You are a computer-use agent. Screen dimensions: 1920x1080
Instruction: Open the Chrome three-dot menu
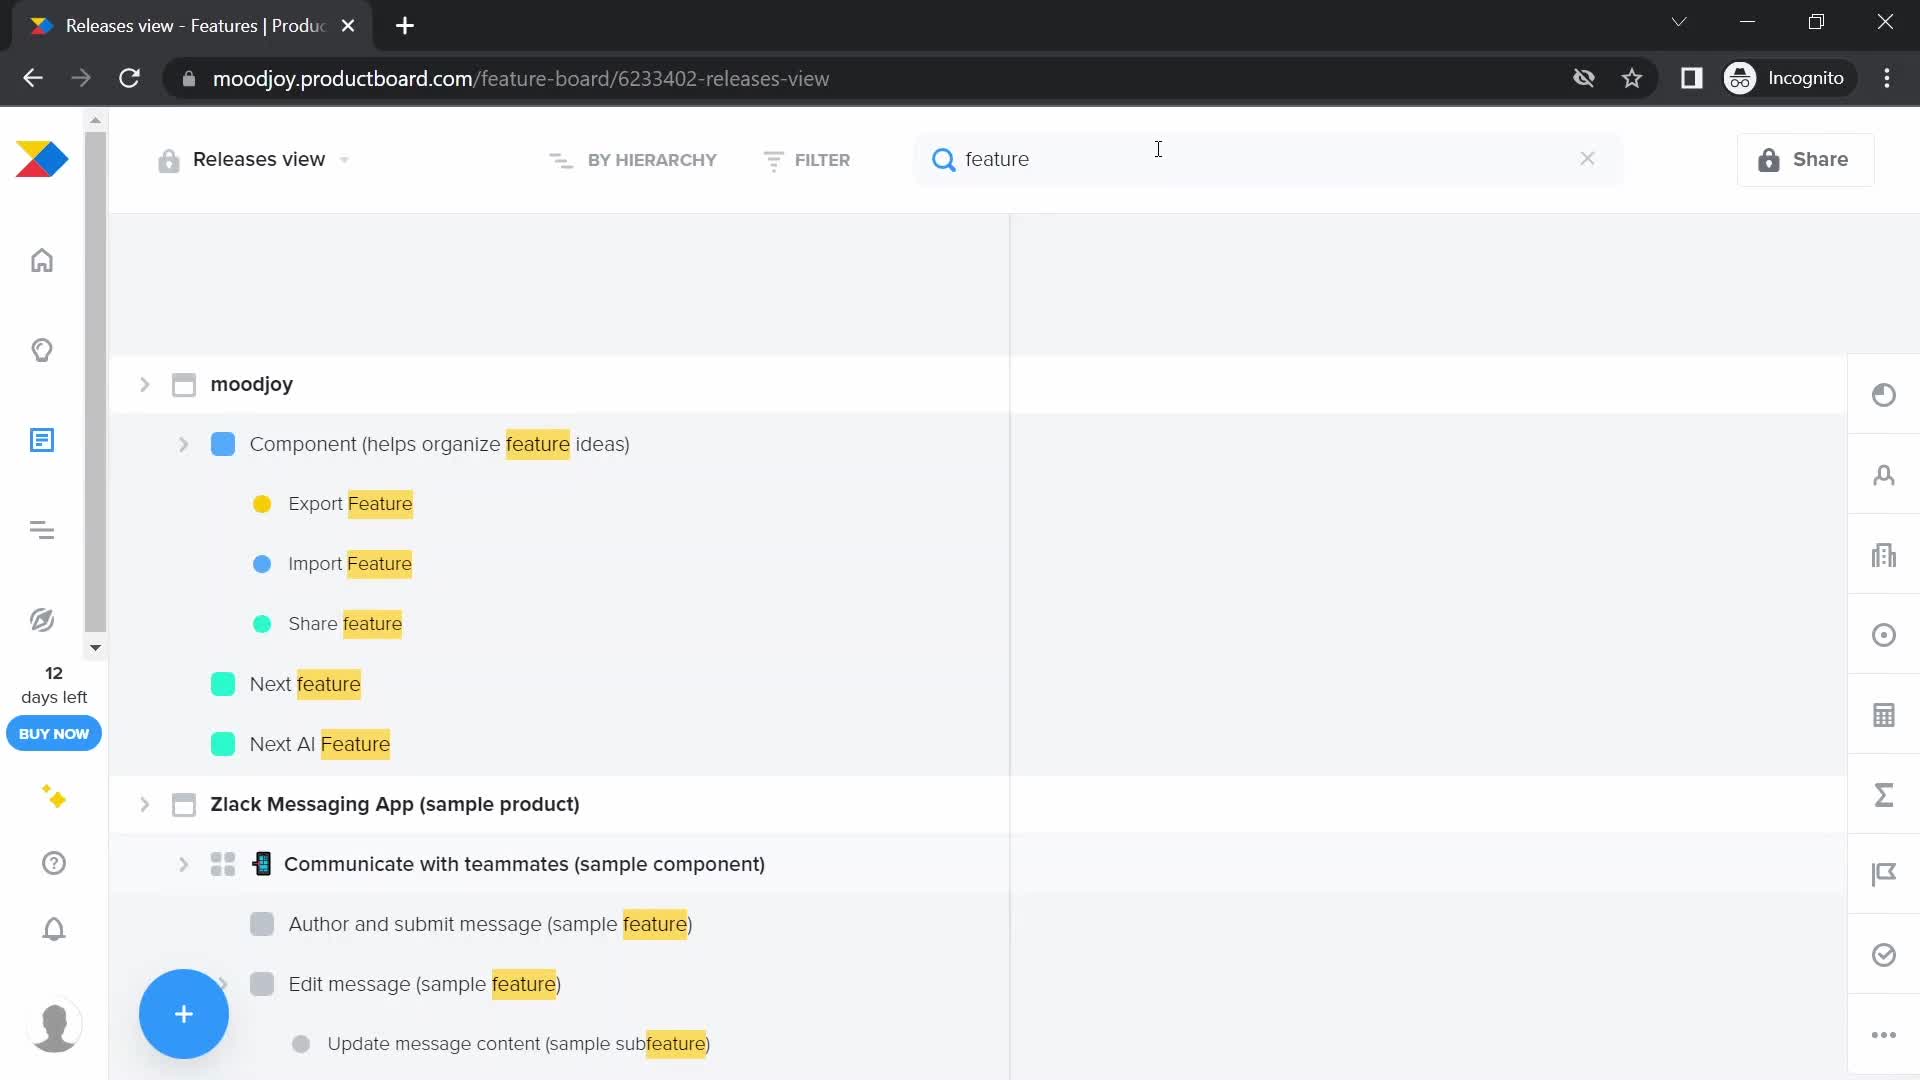click(1887, 78)
